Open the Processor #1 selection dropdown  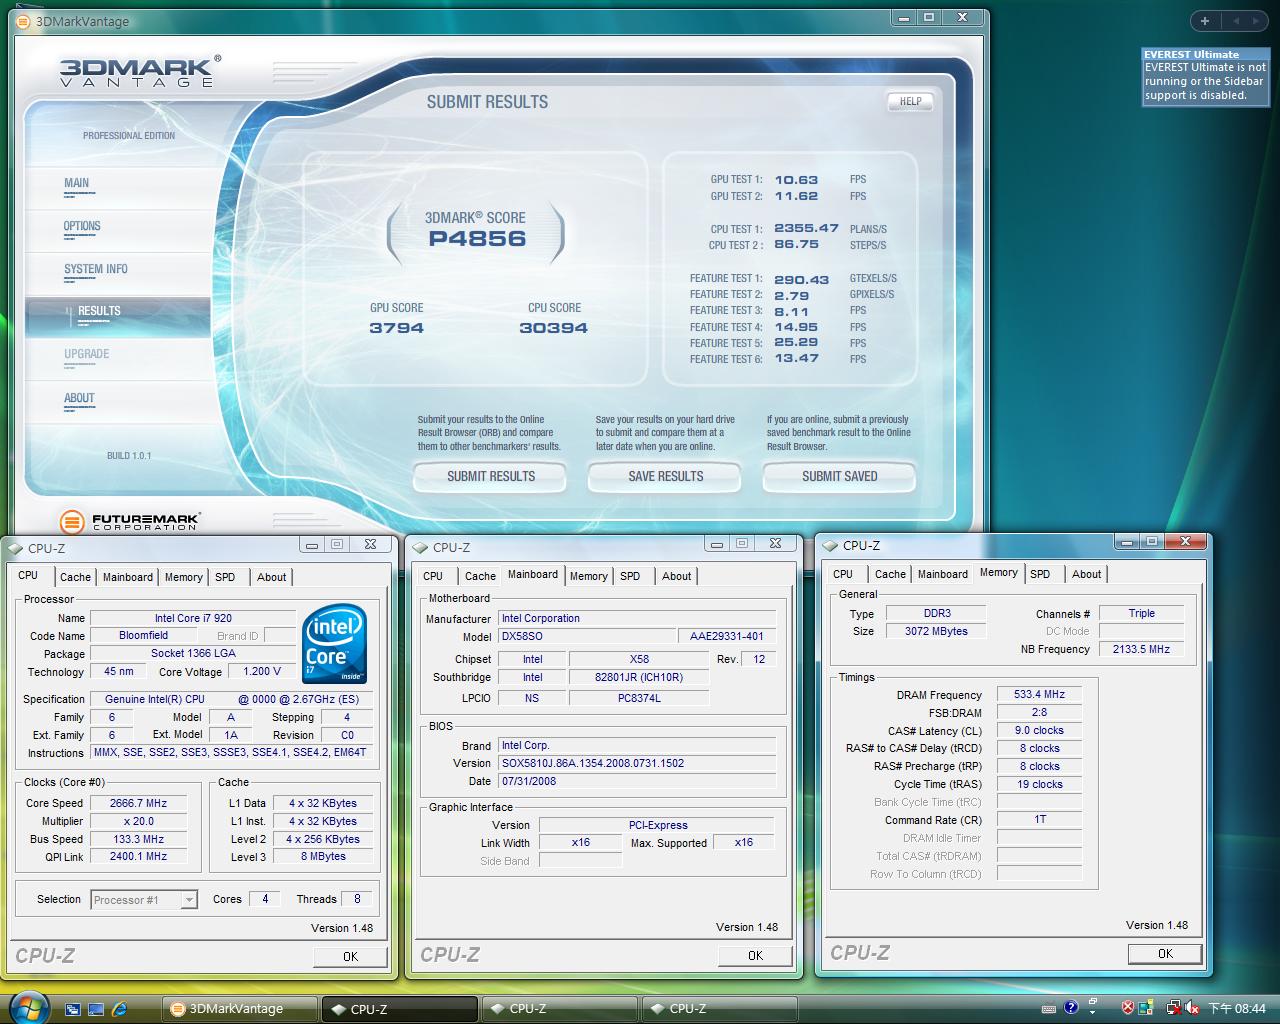[144, 900]
